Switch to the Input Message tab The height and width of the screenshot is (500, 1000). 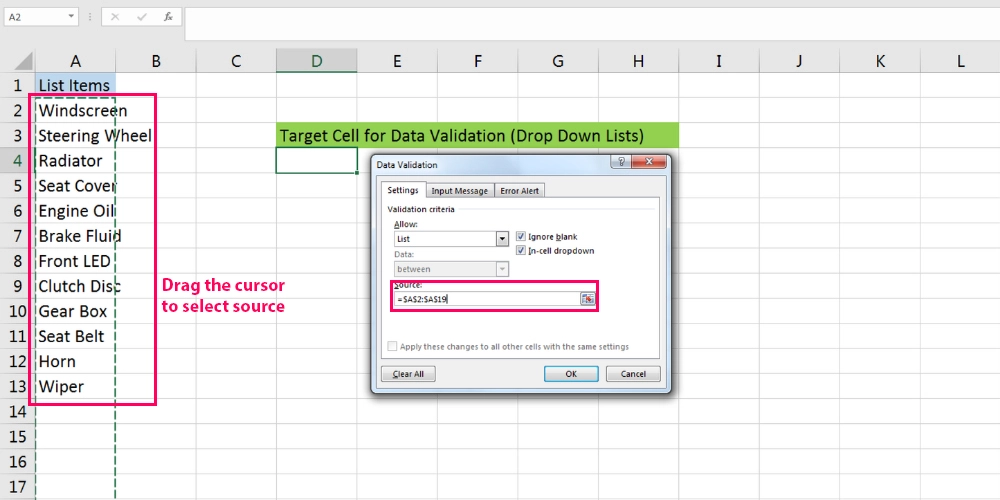click(x=459, y=191)
